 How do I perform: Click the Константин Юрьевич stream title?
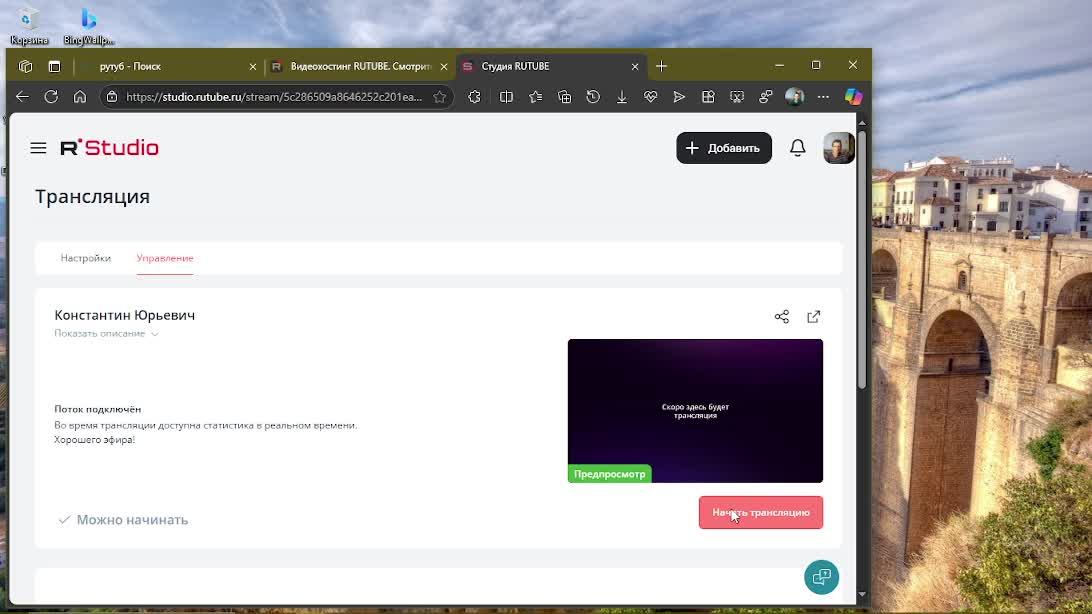125,315
